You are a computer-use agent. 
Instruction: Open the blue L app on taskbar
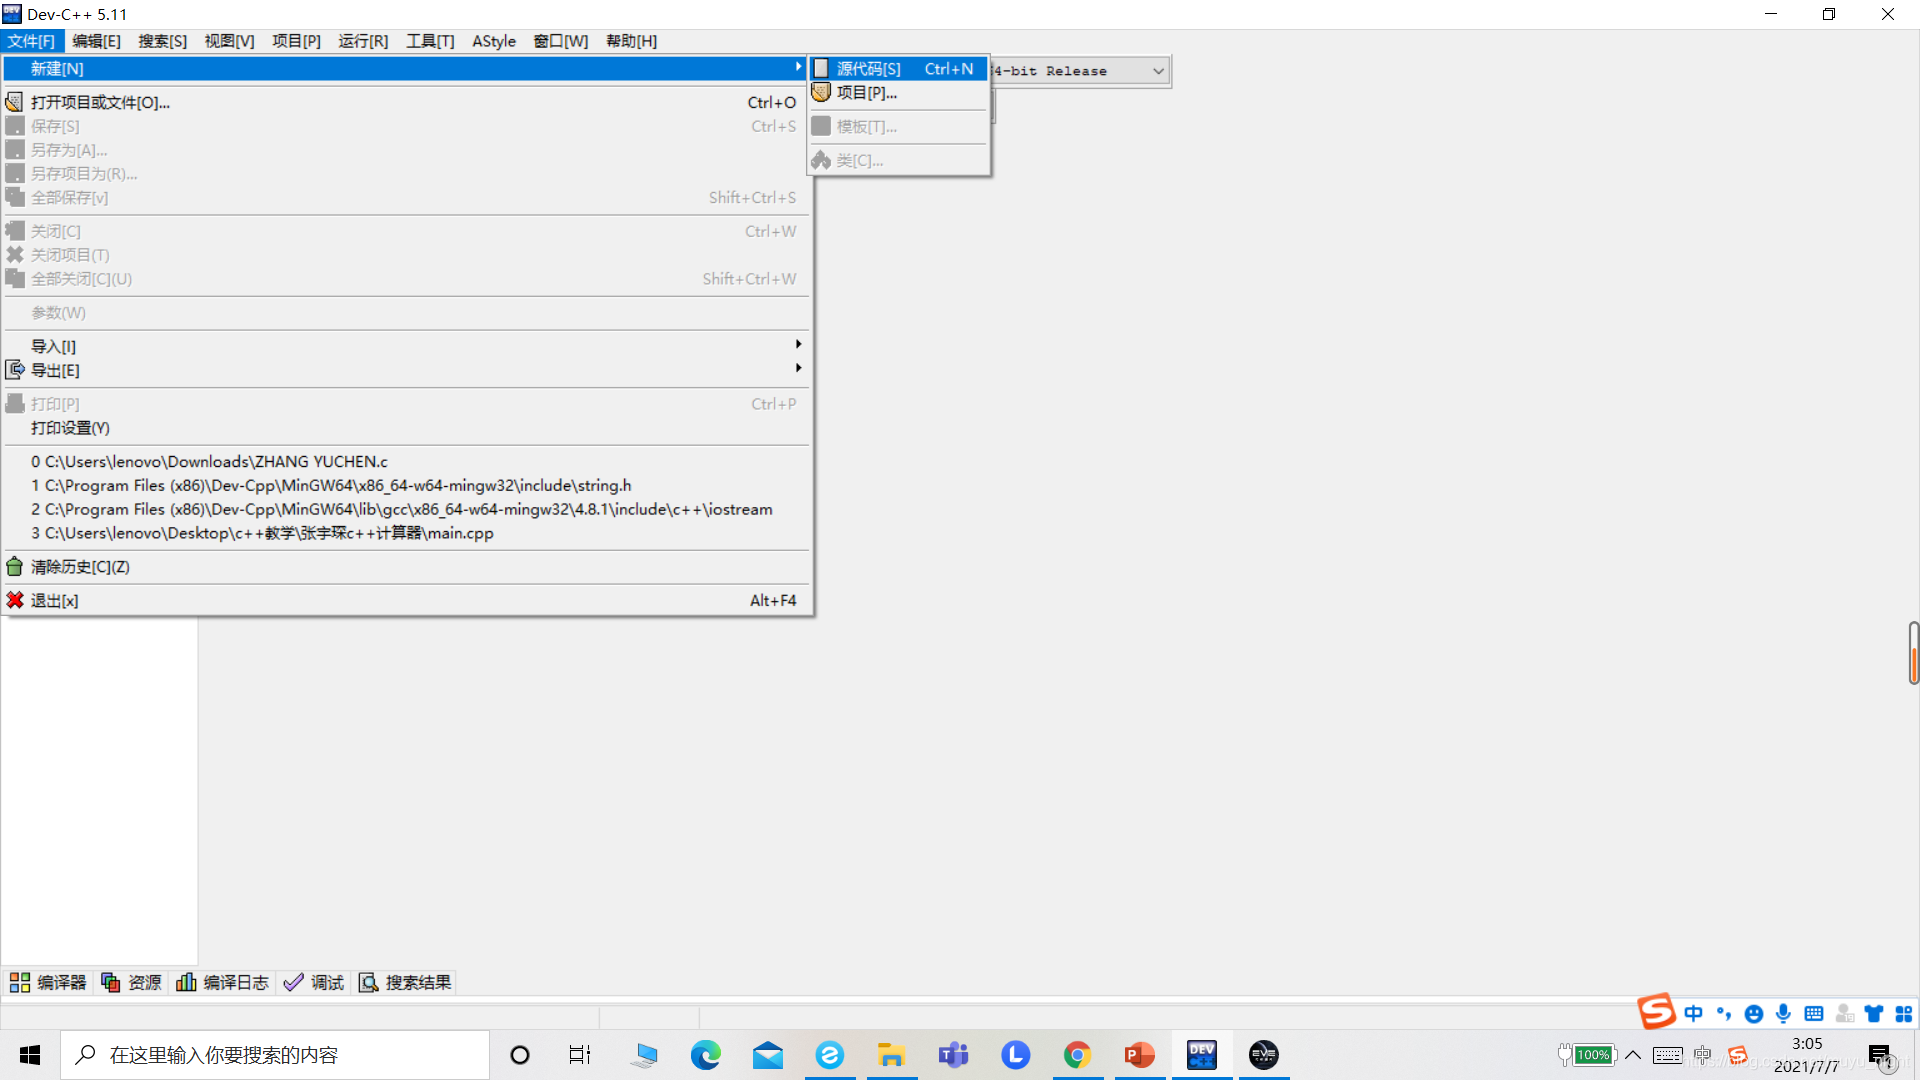click(x=1015, y=1055)
